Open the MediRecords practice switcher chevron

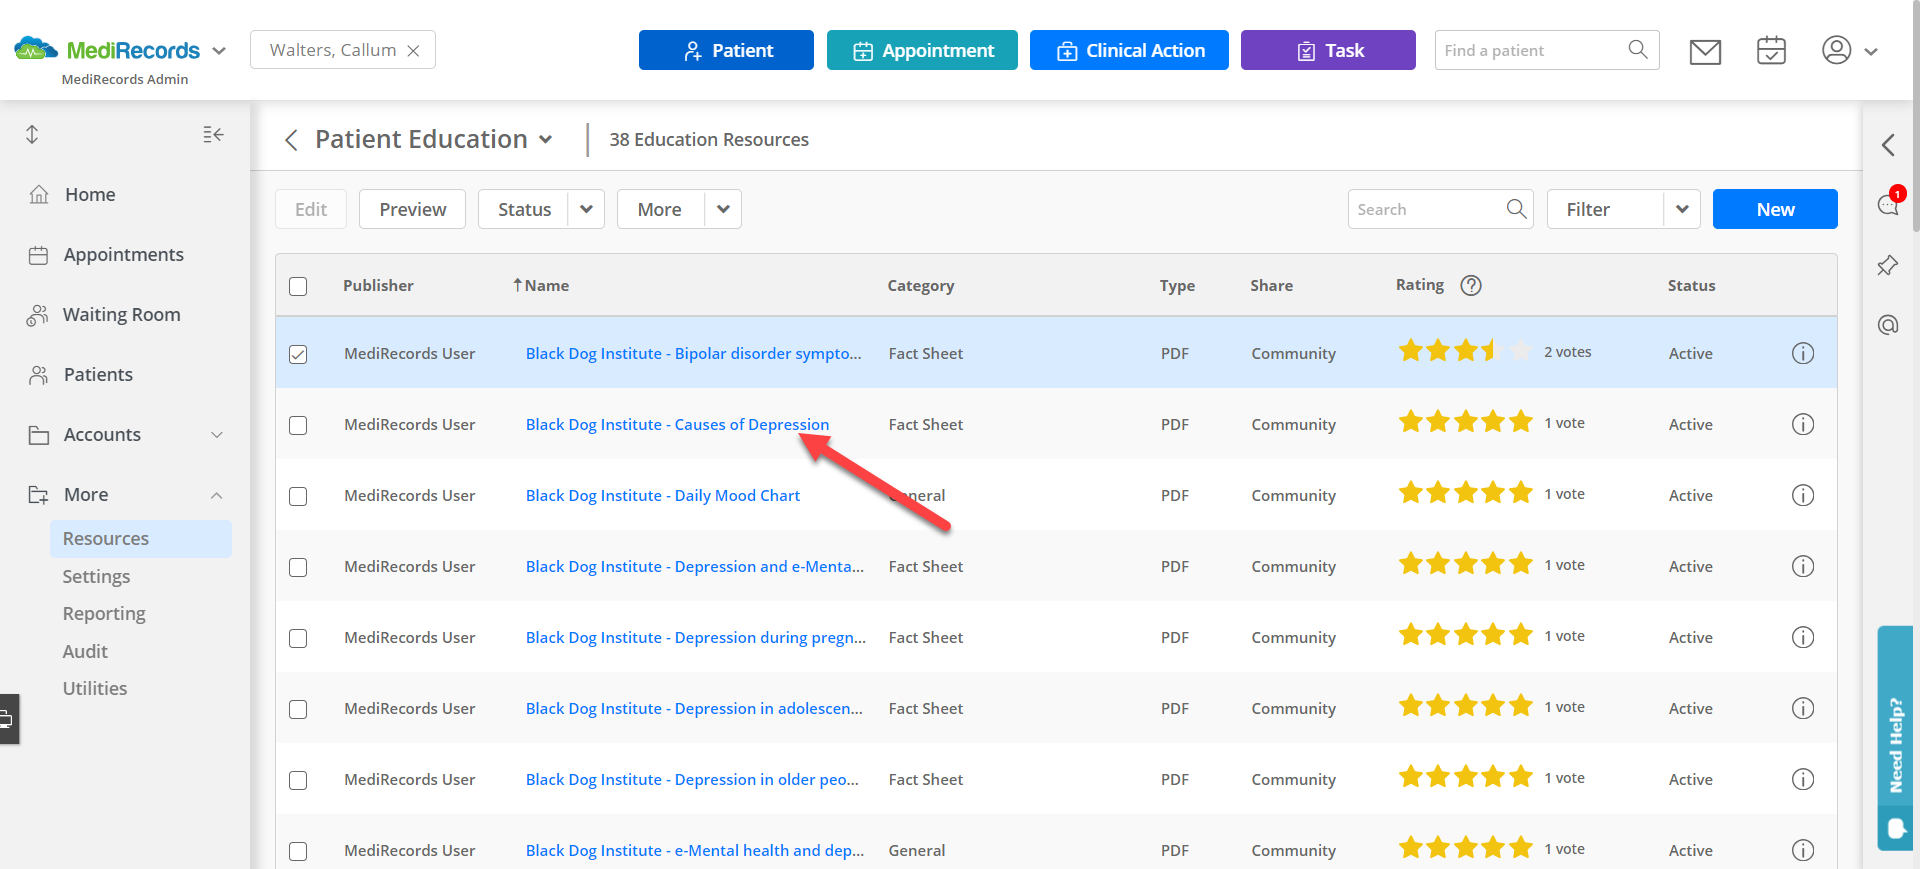coord(219,50)
